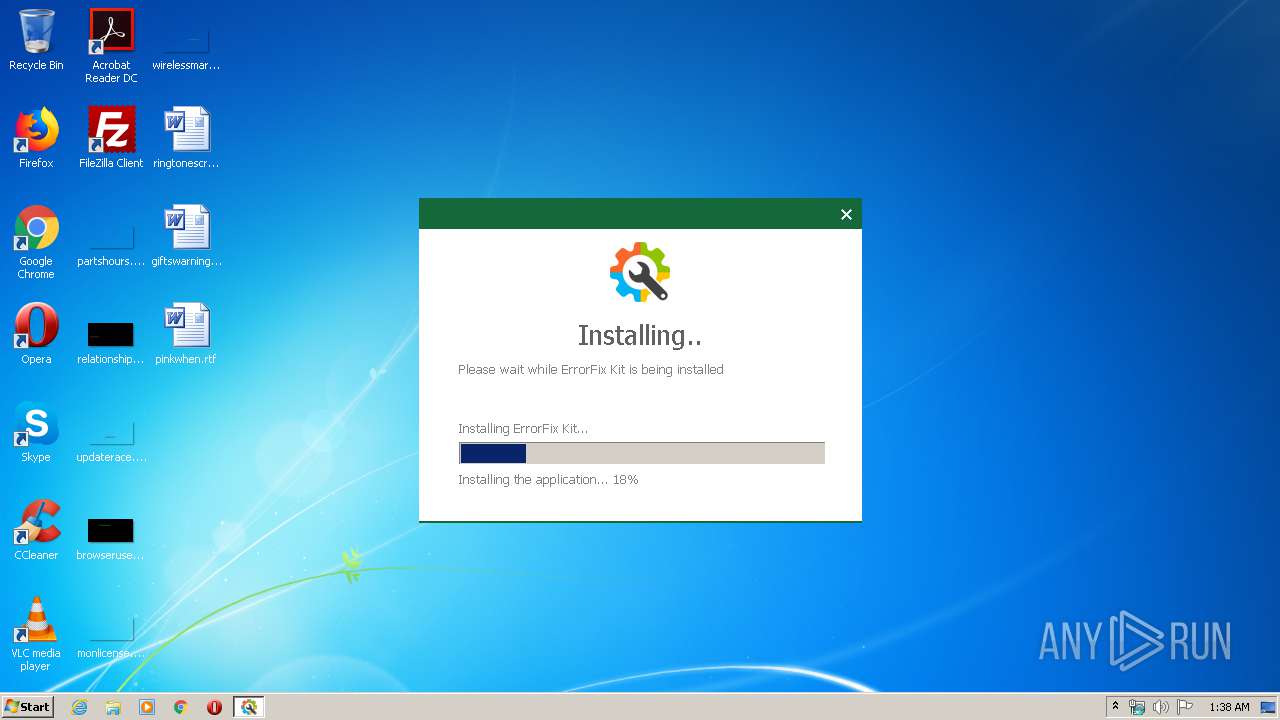This screenshot has width=1280, height=720.
Task: Open Action Center flag icon
Action: point(1184,707)
